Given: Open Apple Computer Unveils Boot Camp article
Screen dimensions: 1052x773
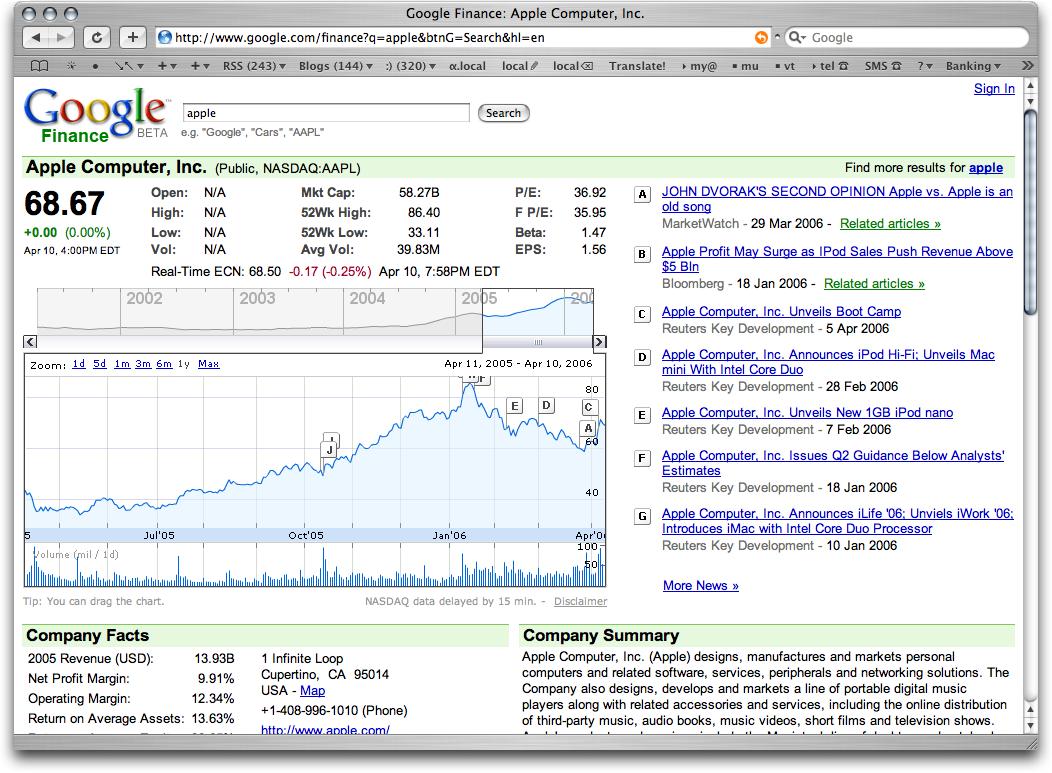Looking at the screenshot, I should pos(781,311).
